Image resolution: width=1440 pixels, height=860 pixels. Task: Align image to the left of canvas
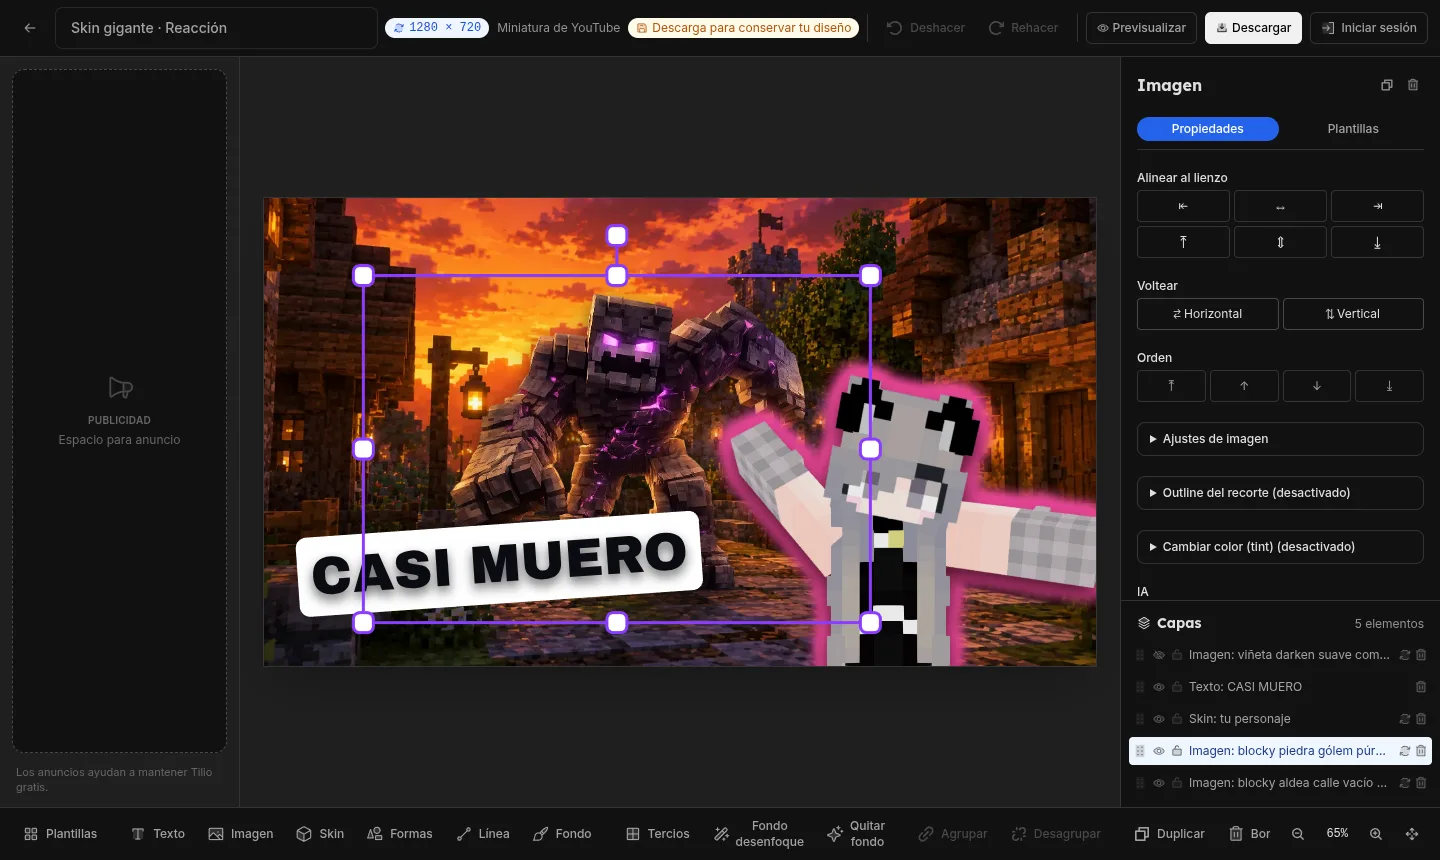coord(1183,206)
